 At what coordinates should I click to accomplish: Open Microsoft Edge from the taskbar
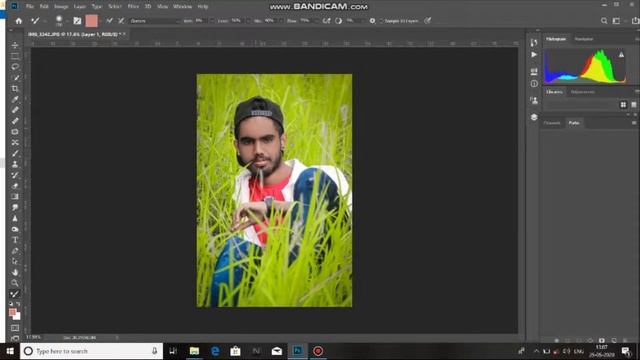click(215, 351)
